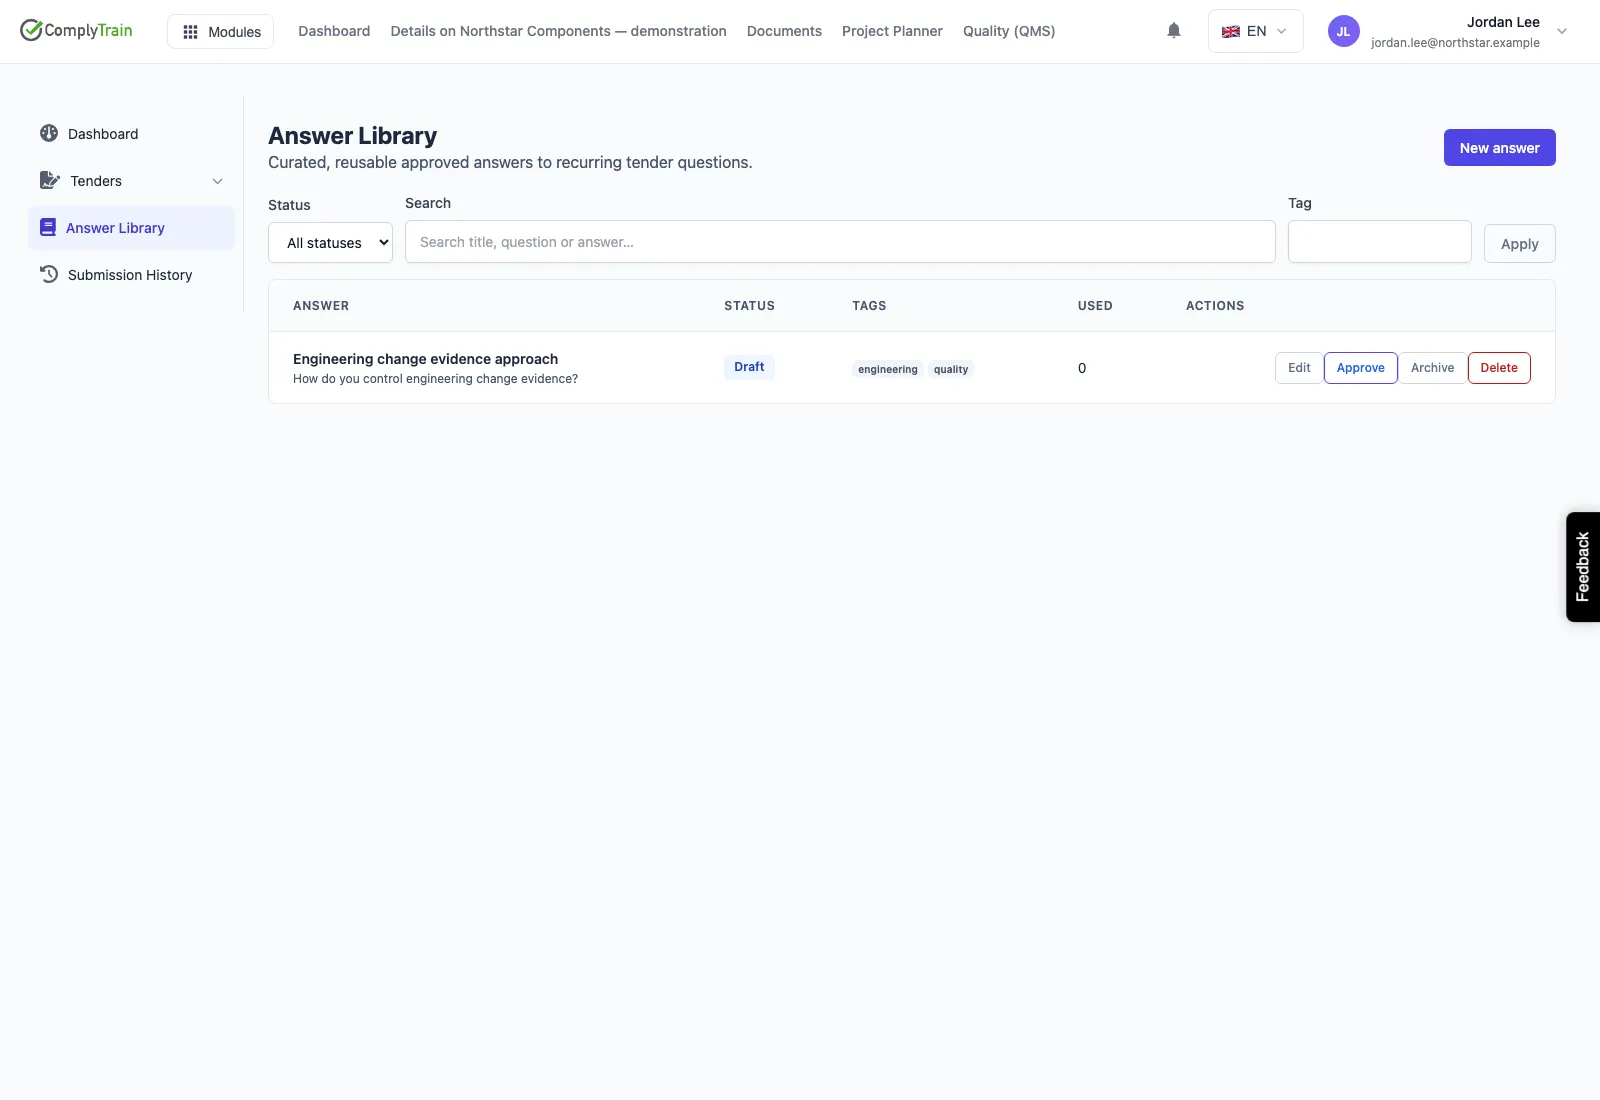Image resolution: width=1600 pixels, height=1100 pixels.
Task: Select Answer Library in sidebar
Action: click(x=132, y=228)
